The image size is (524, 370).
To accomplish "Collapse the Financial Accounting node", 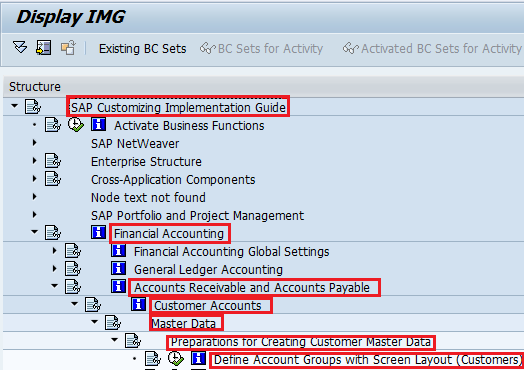I will pyautogui.click(x=34, y=232).
